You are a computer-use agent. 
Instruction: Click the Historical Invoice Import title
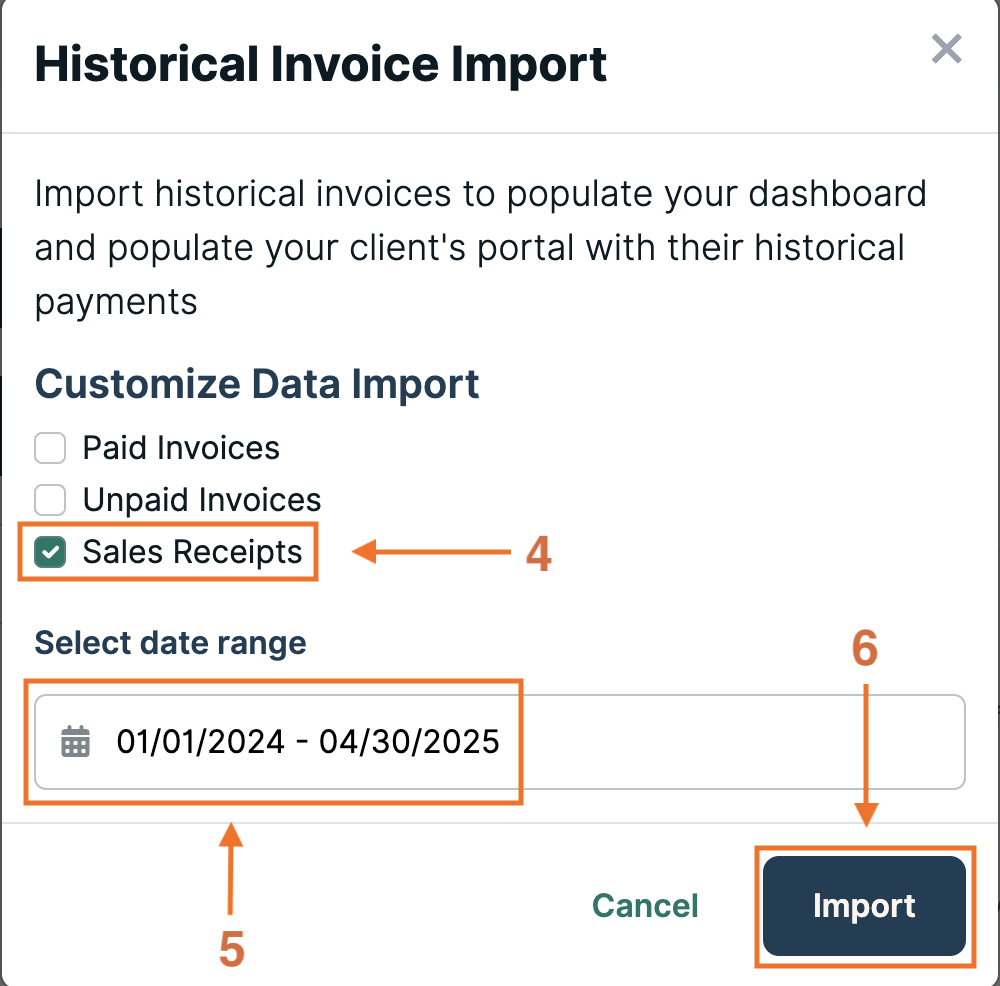pyautogui.click(x=320, y=63)
